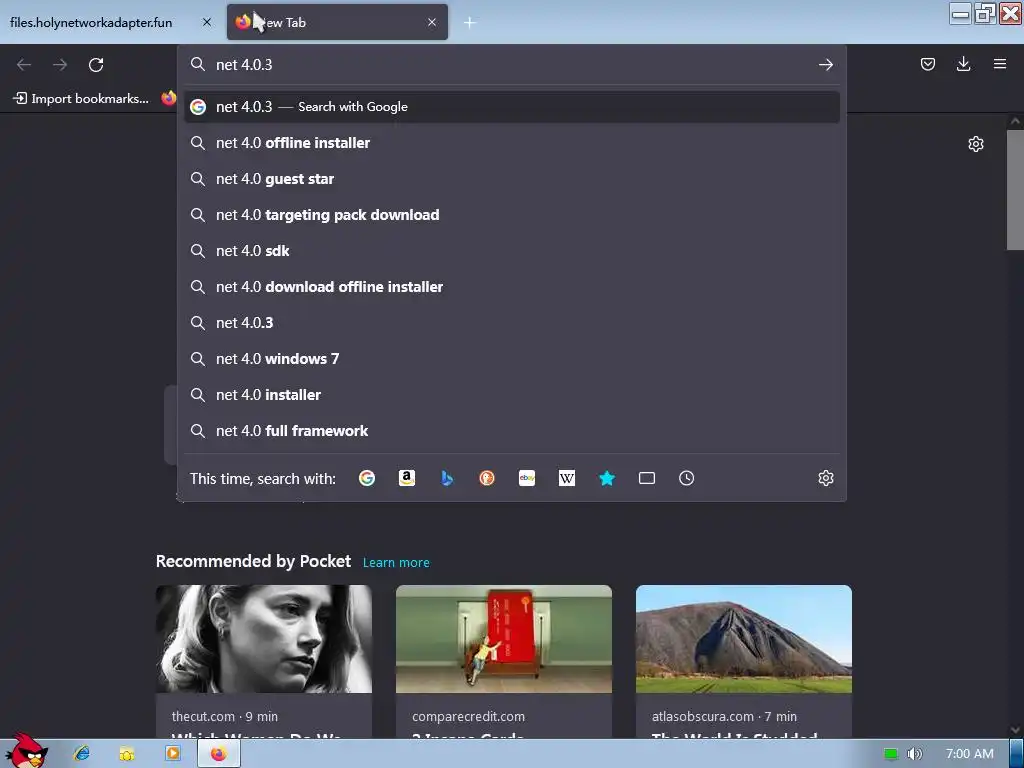Search this time with Google icon

click(x=367, y=478)
